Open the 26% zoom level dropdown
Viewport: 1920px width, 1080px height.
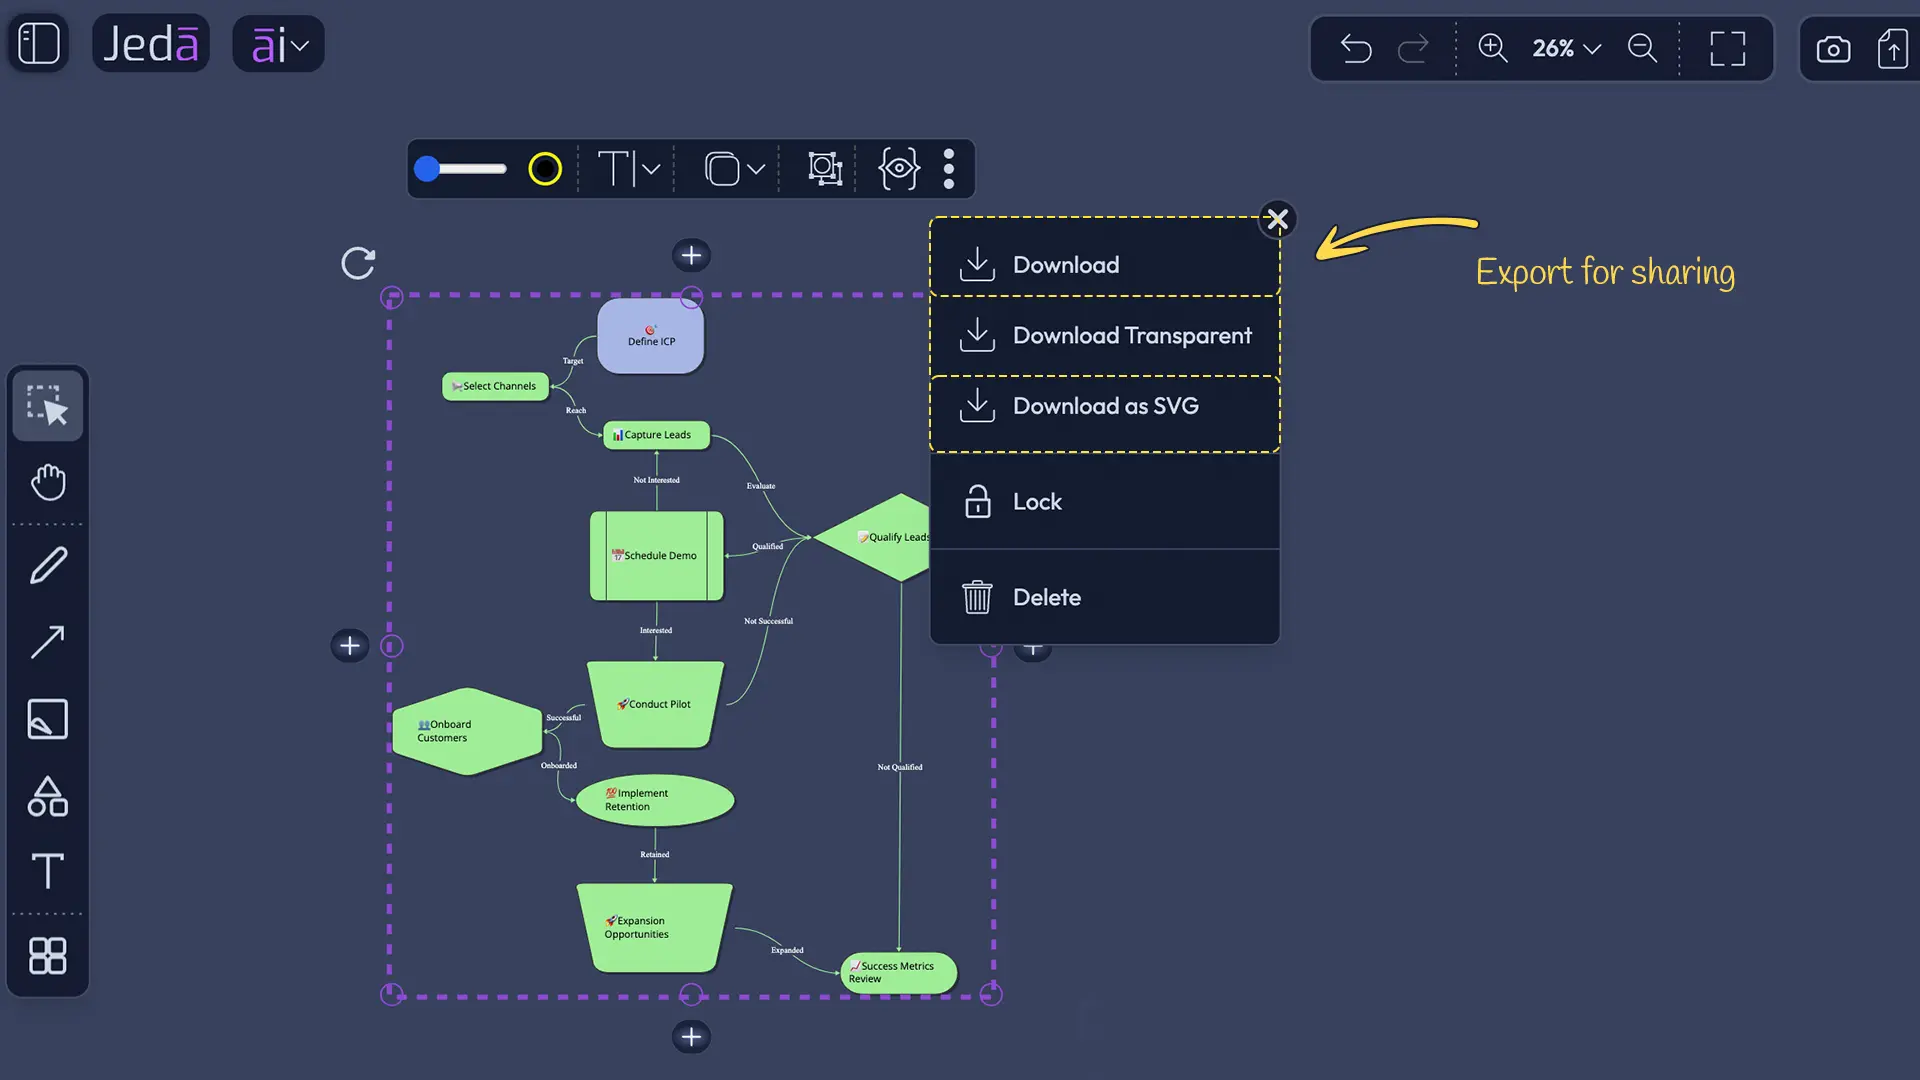click(x=1567, y=48)
